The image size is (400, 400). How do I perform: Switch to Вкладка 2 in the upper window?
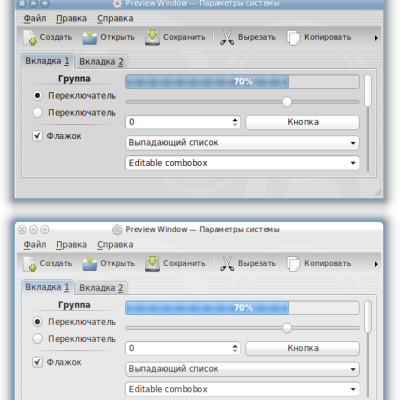point(101,62)
